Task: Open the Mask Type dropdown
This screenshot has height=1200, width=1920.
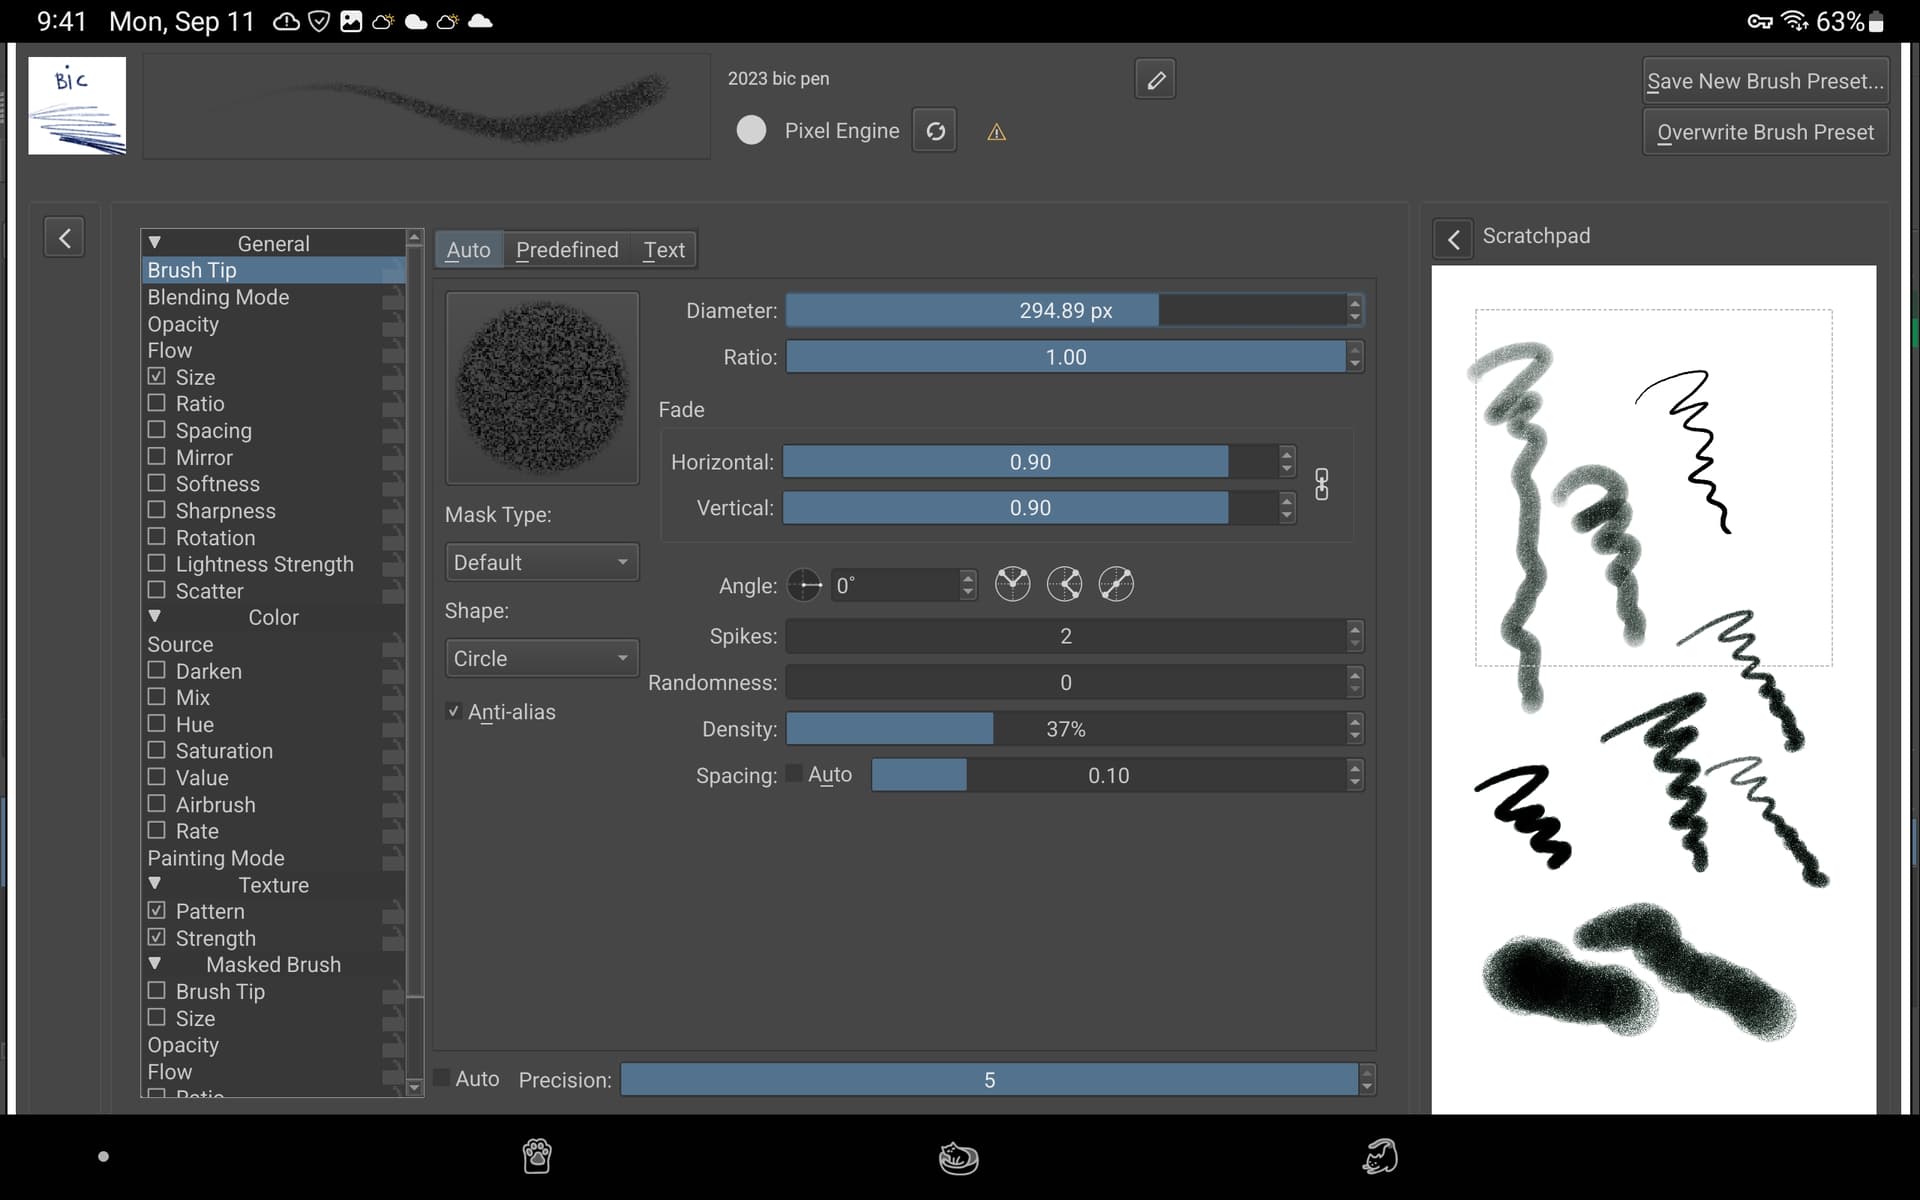Action: coord(541,562)
